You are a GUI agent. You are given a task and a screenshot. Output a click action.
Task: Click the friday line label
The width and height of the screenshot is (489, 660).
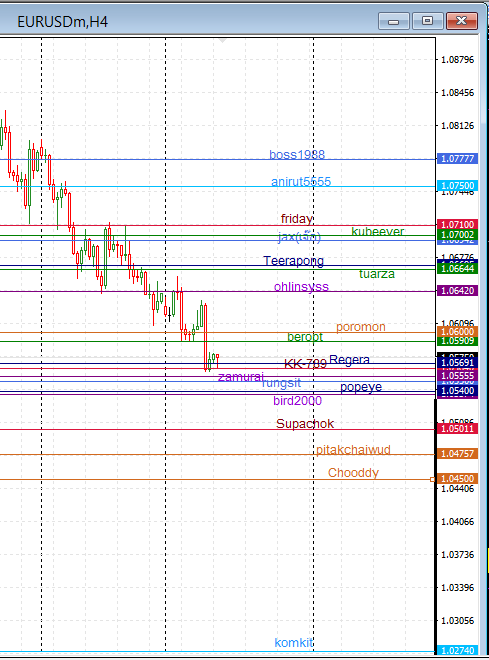click(297, 219)
